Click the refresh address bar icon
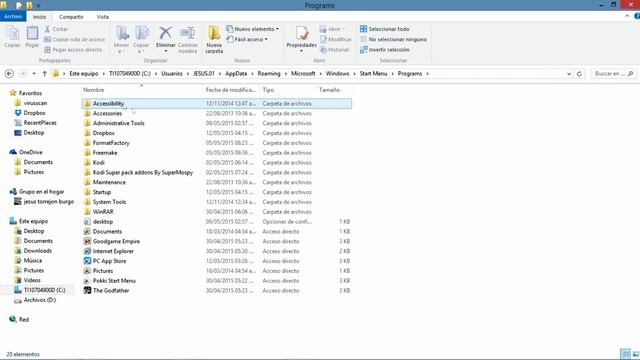This screenshot has width=640, height=360. 579,74
